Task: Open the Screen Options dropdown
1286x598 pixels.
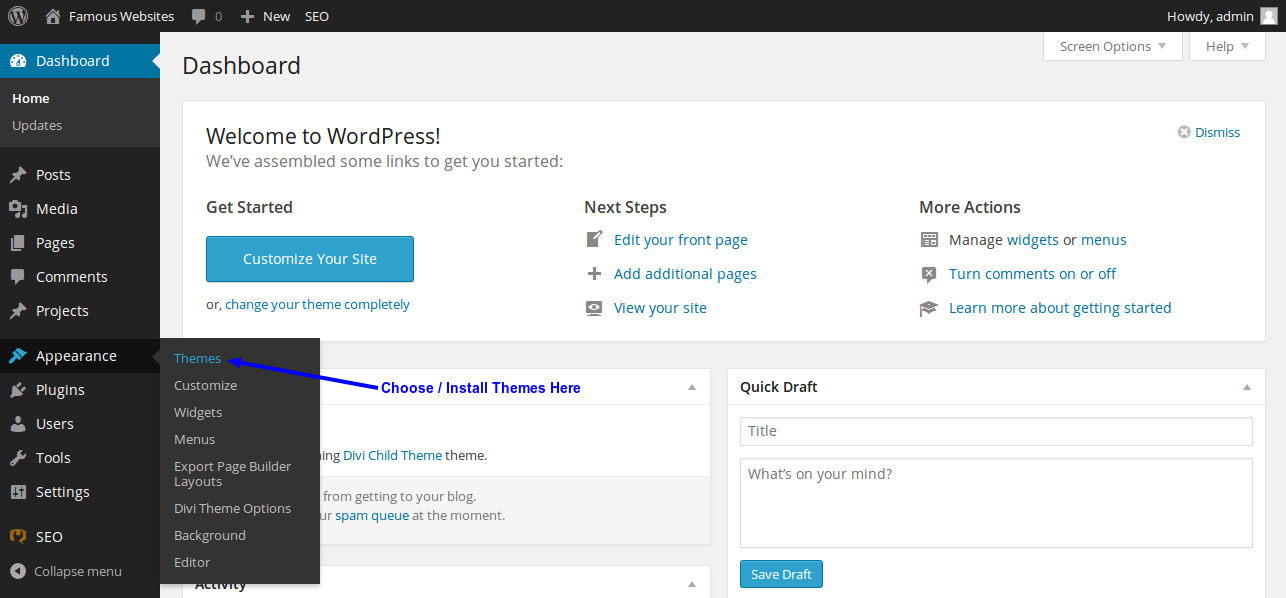Action: click(x=1111, y=46)
